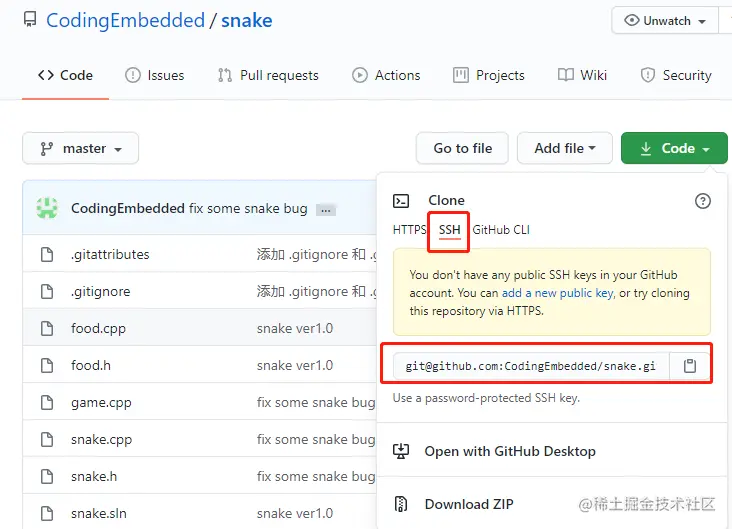This screenshot has width=732, height=529.
Task: Open the Projects tab
Action: coord(489,75)
